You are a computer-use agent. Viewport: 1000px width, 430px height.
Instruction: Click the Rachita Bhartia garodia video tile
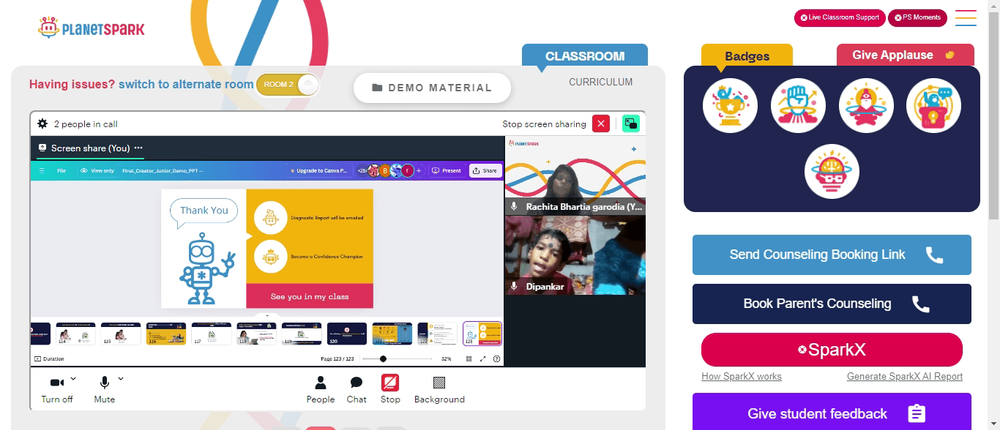click(x=575, y=175)
